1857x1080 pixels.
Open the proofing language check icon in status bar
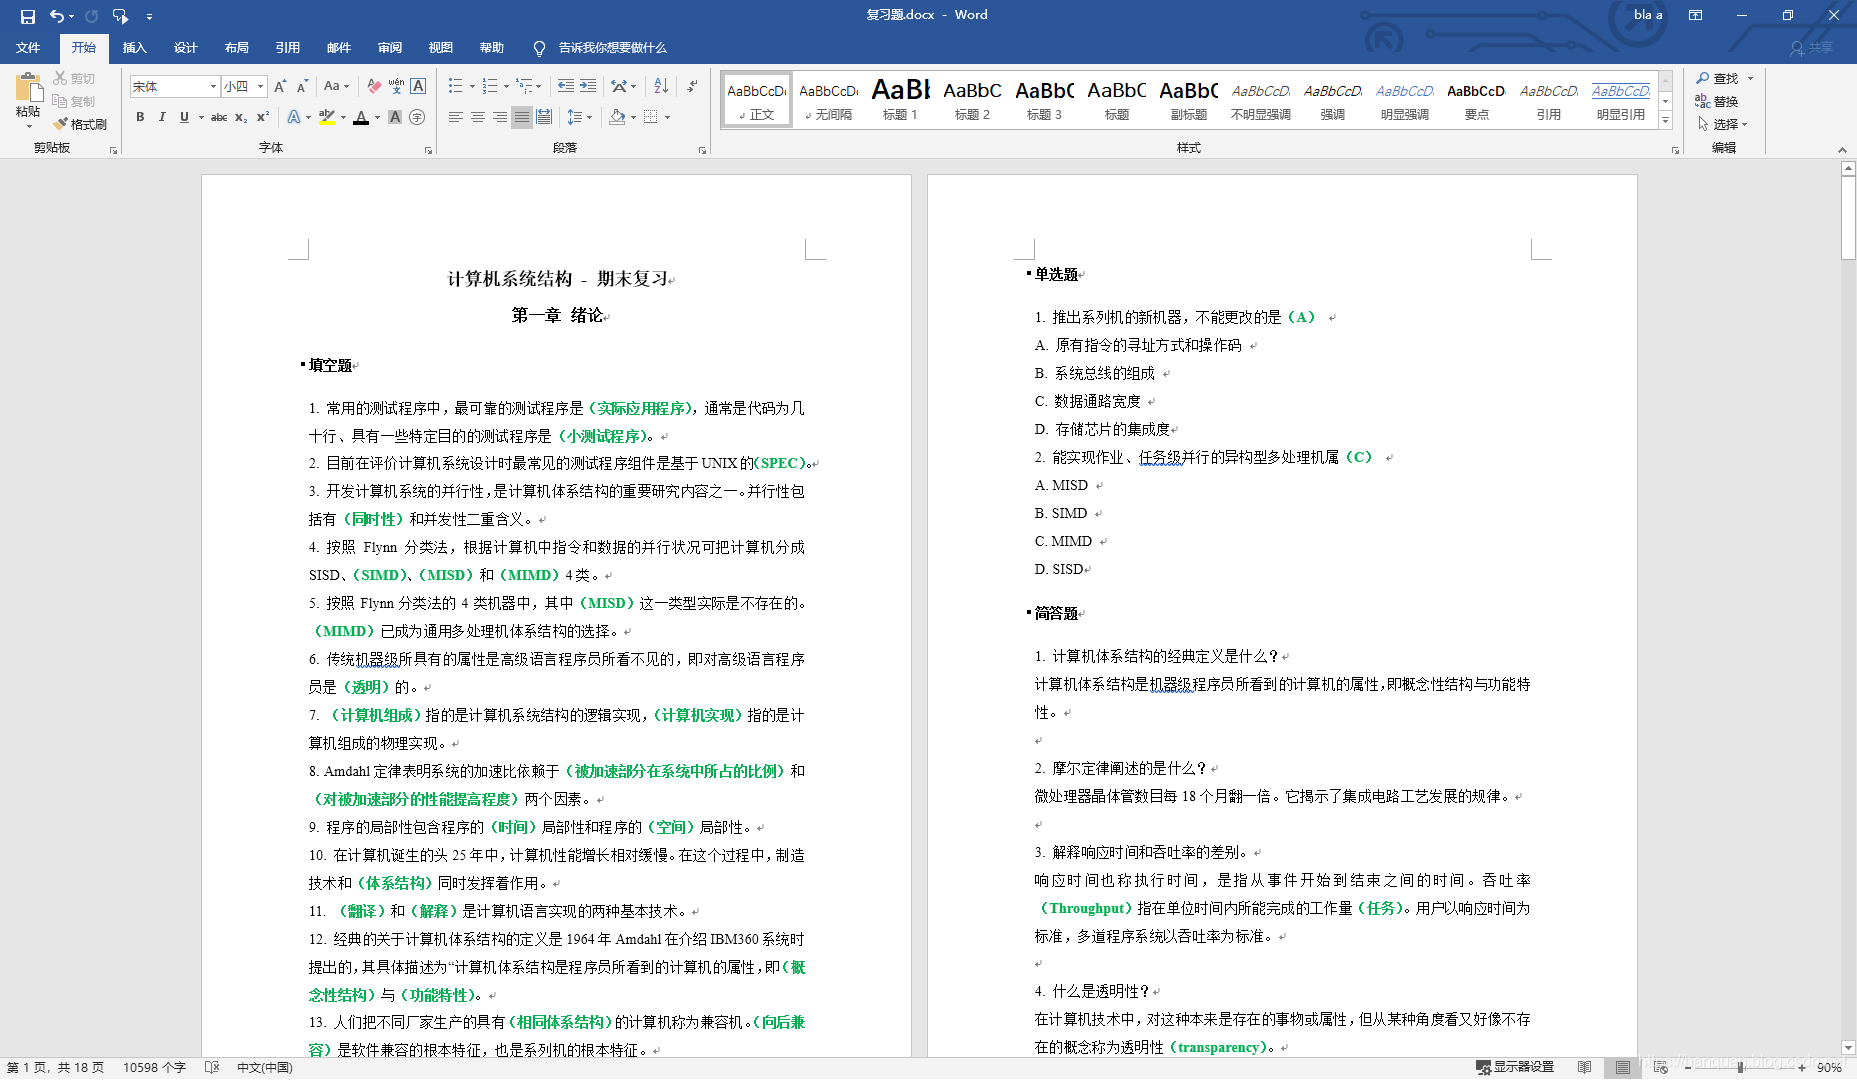[x=212, y=1068]
